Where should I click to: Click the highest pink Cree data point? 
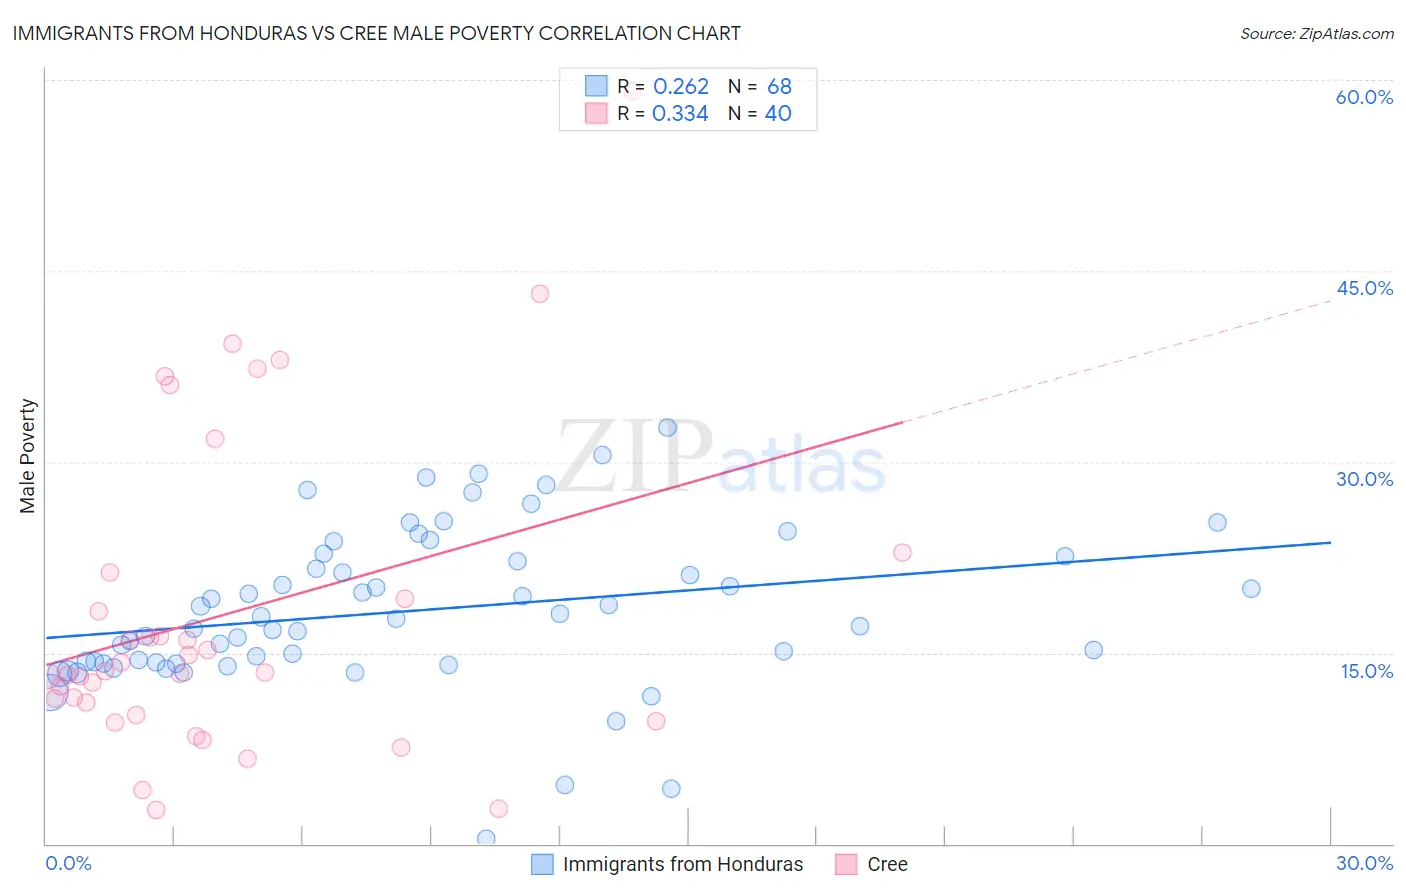(x=540, y=293)
